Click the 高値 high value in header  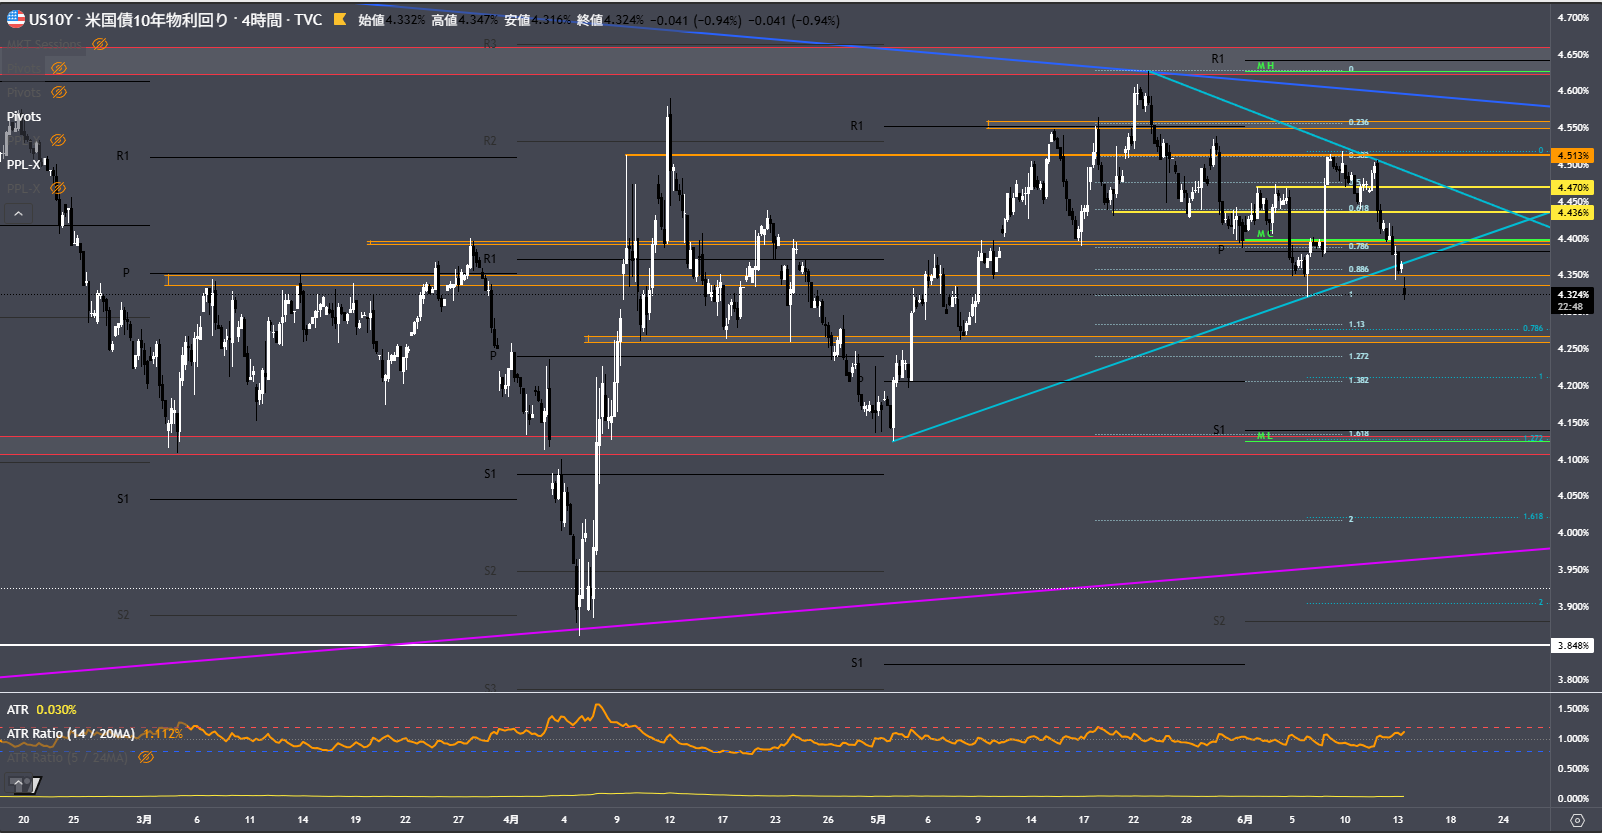pyautogui.click(x=478, y=20)
